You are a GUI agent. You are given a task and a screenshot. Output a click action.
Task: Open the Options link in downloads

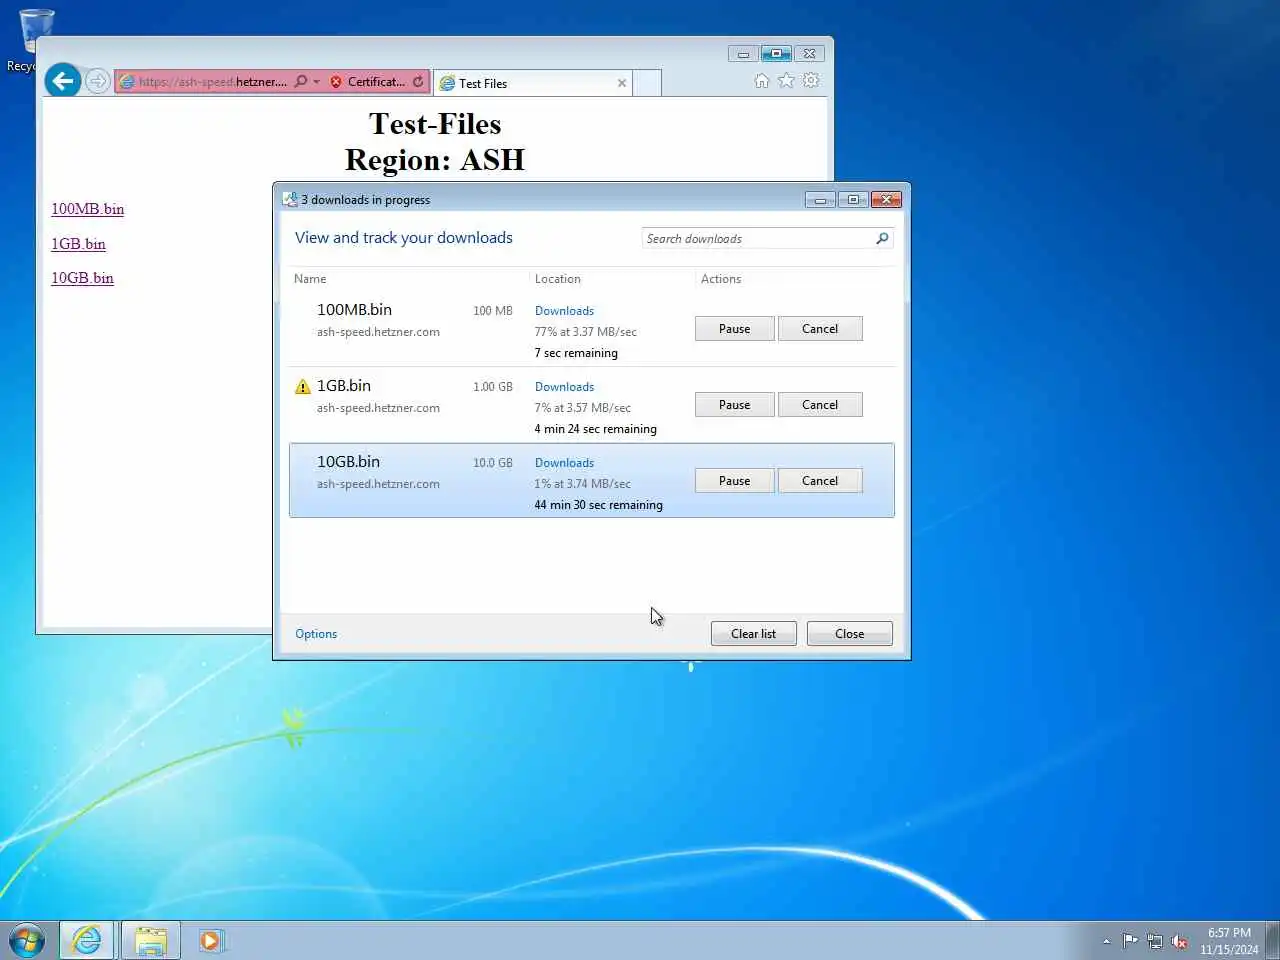tap(316, 634)
